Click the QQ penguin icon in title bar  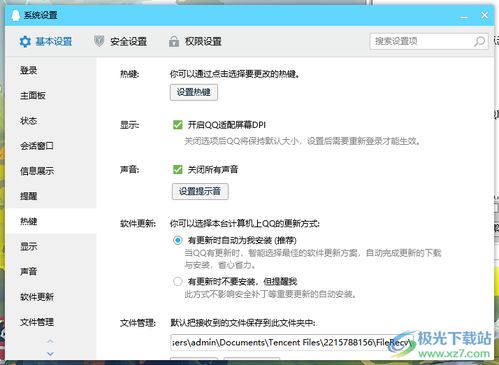pos(15,15)
